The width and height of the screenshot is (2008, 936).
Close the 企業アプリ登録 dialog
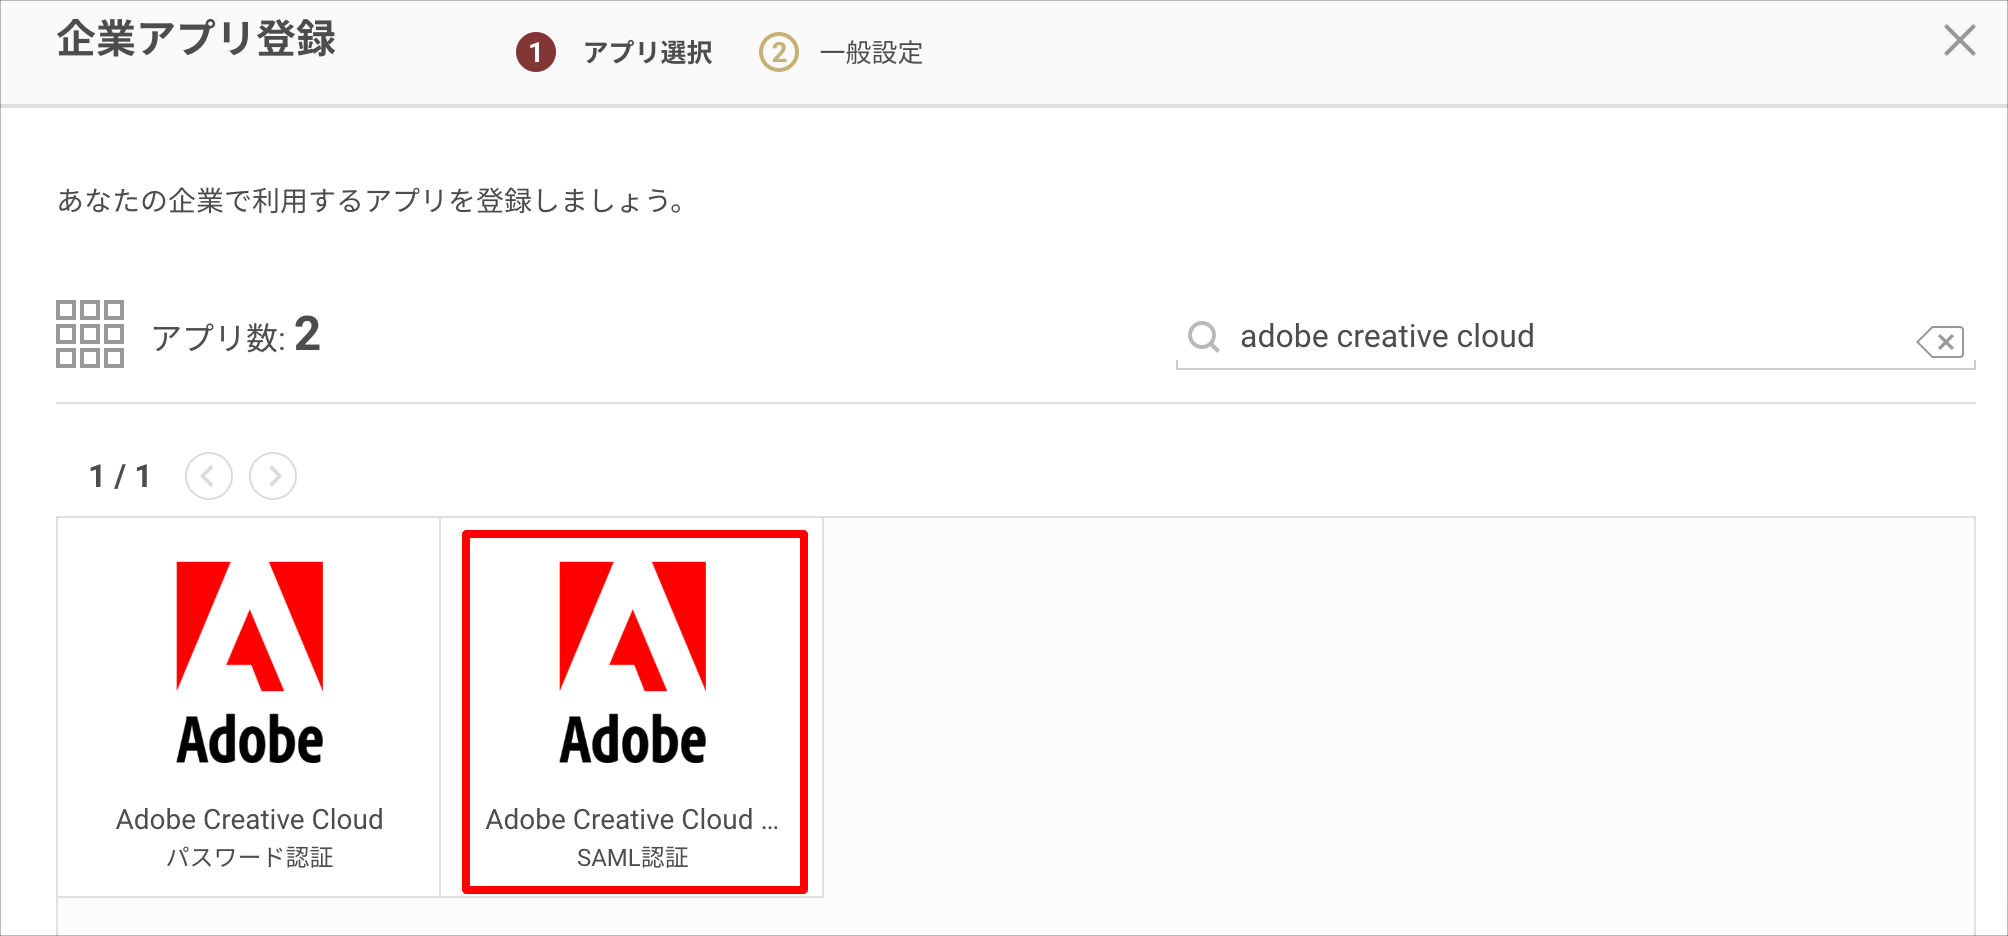click(1959, 40)
